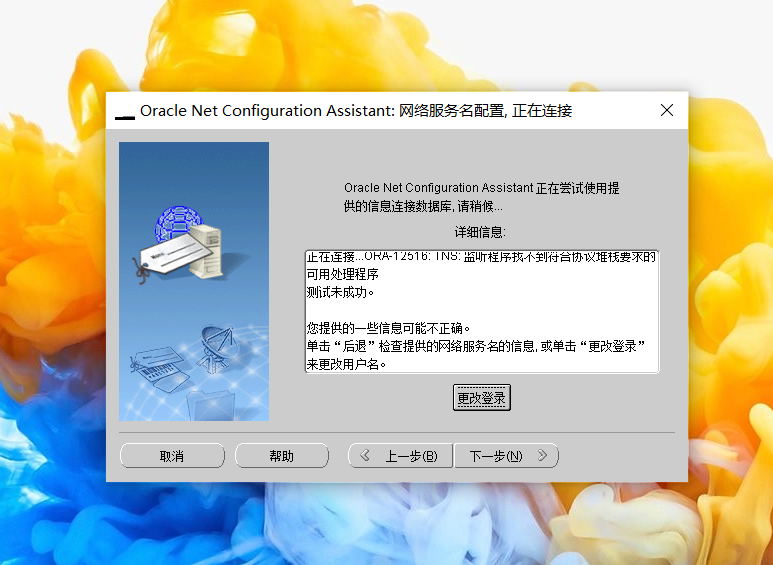This screenshot has width=773, height=565.
Task: Open help via 帮助 button
Action: pyautogui.click(x=281, y=456)
